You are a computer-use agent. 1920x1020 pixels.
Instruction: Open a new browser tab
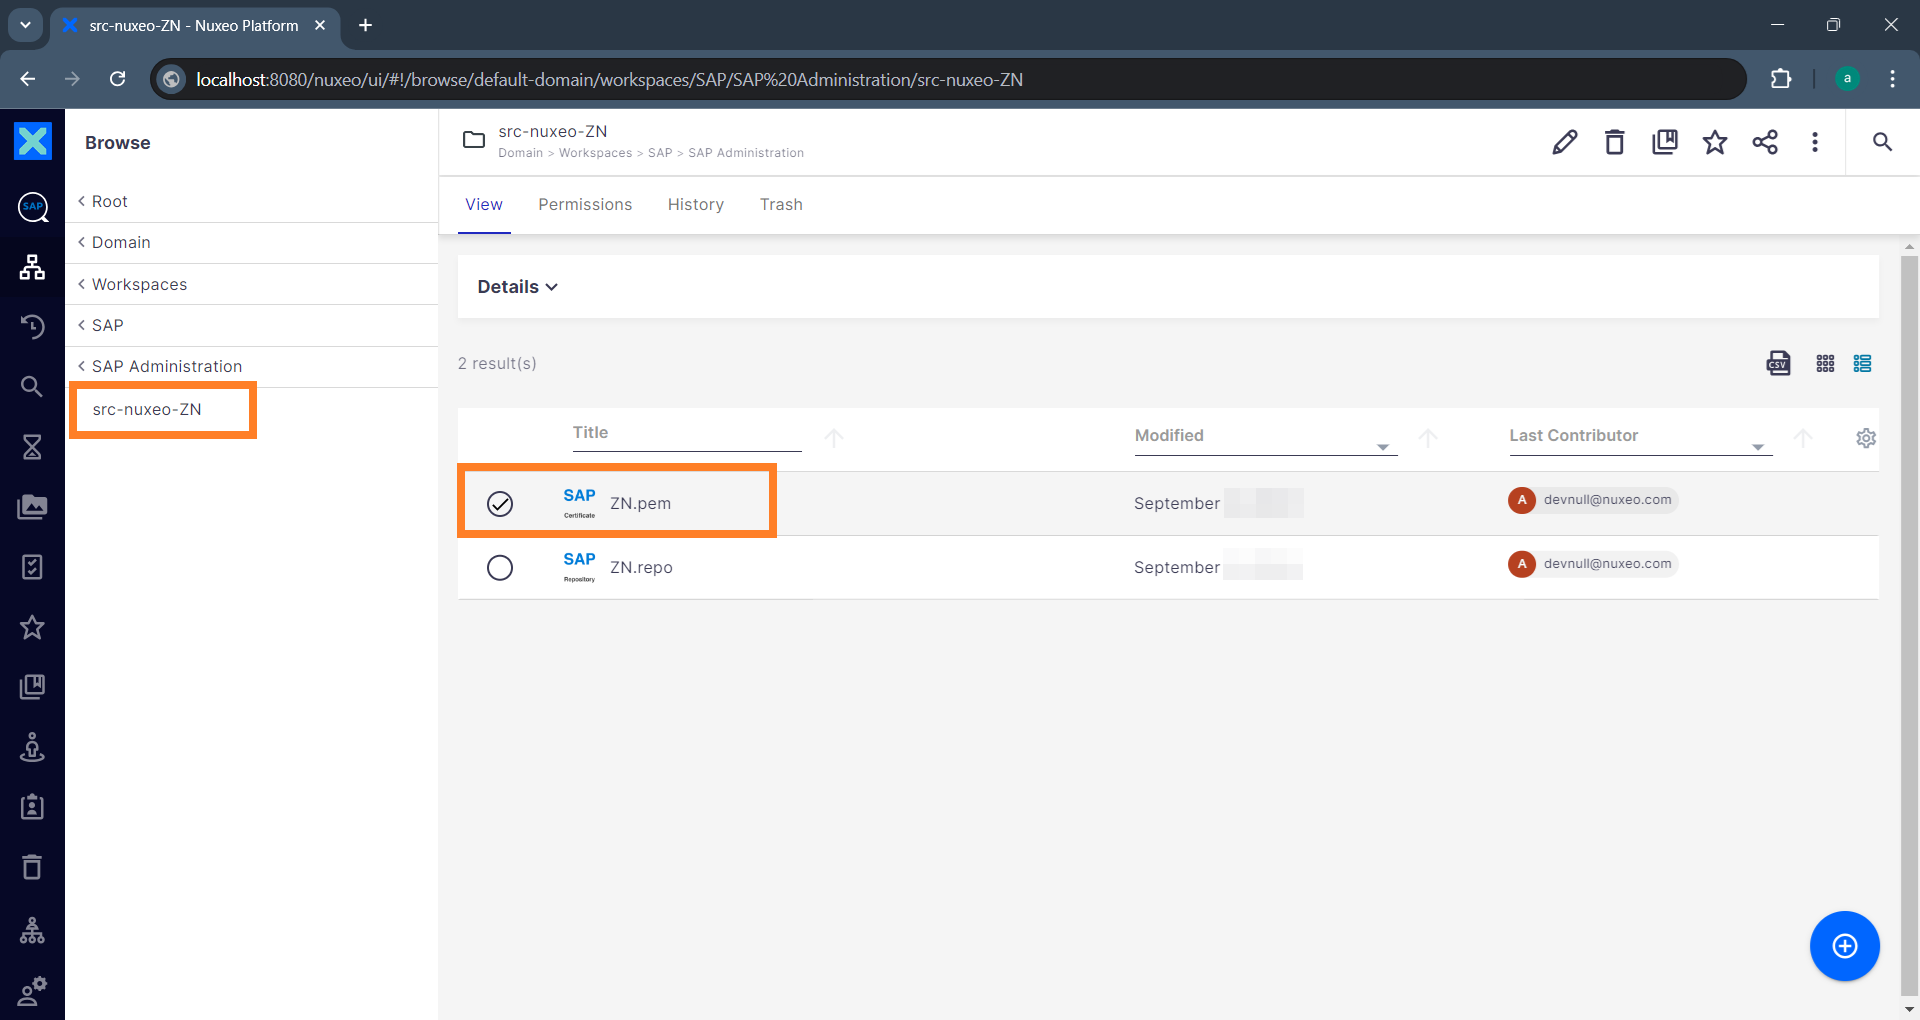365,25
